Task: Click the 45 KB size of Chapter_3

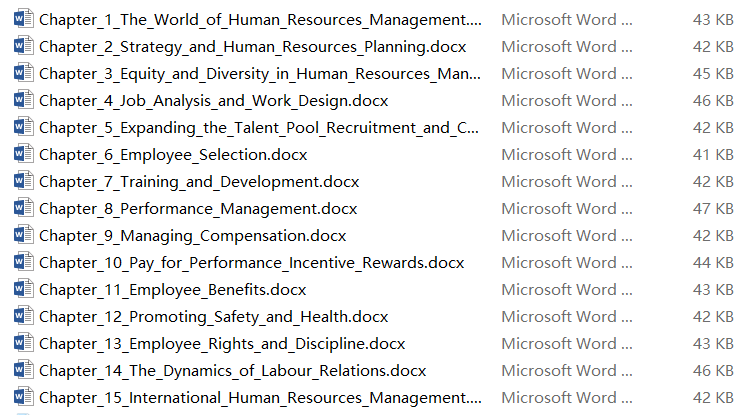Action: [x=713, y=73]
